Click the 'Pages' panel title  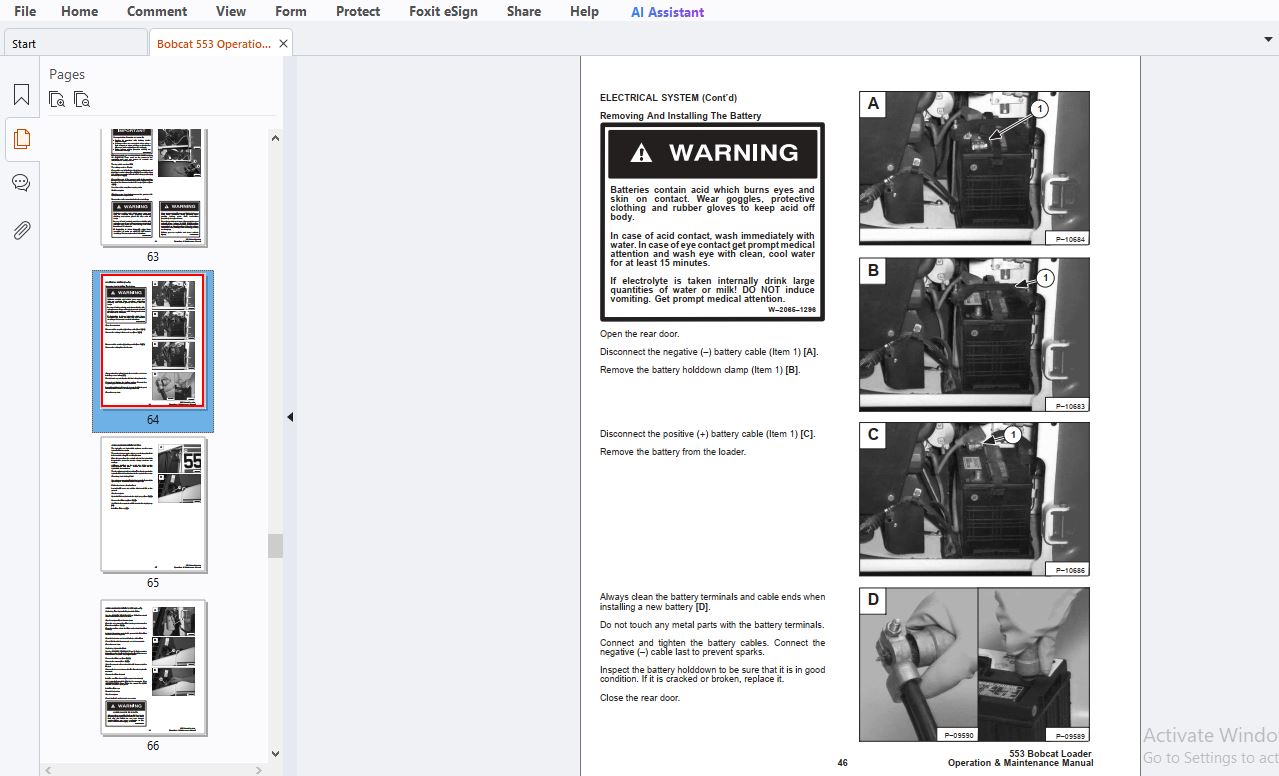(67, 74)
